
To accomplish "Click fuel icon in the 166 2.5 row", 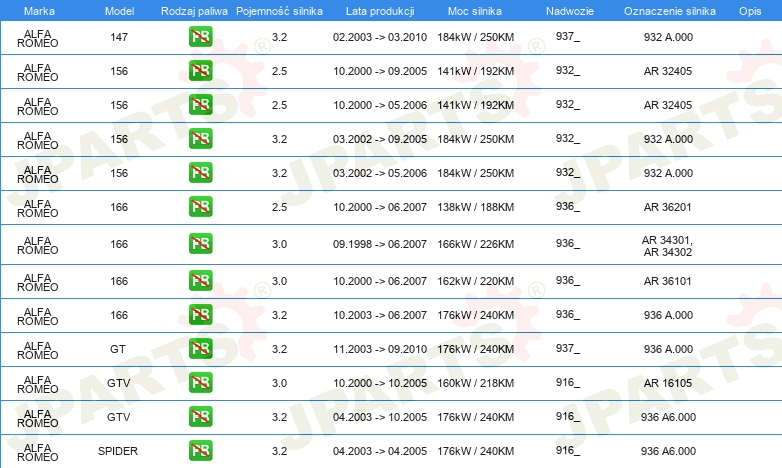I will click(x=200, y=207).
